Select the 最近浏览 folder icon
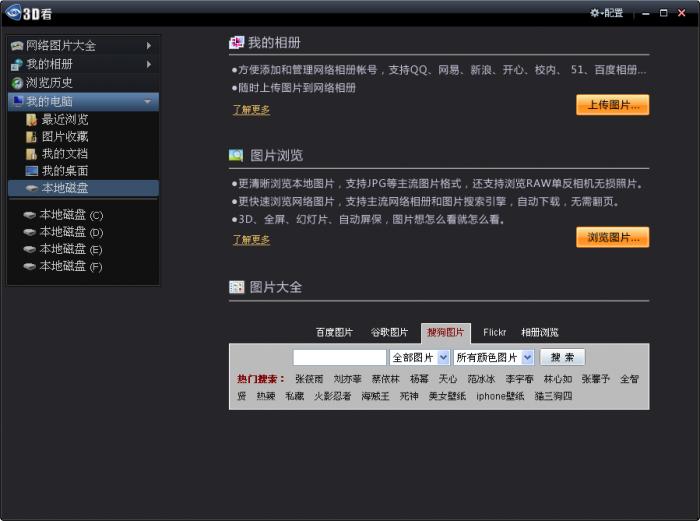The image size is (700, 521). (x=31, y=120)
